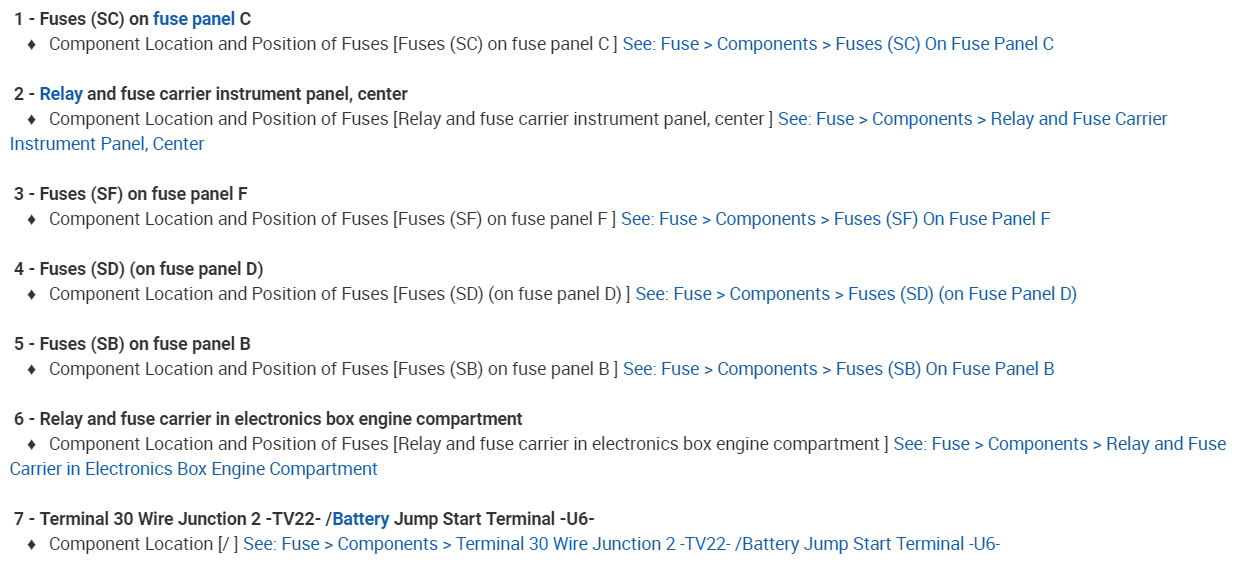The height and width of the screenshot is (585, 1249).
Task: Click the diamond bullet under the Fuses (SB) heading
Action: (x=31, y=369)
